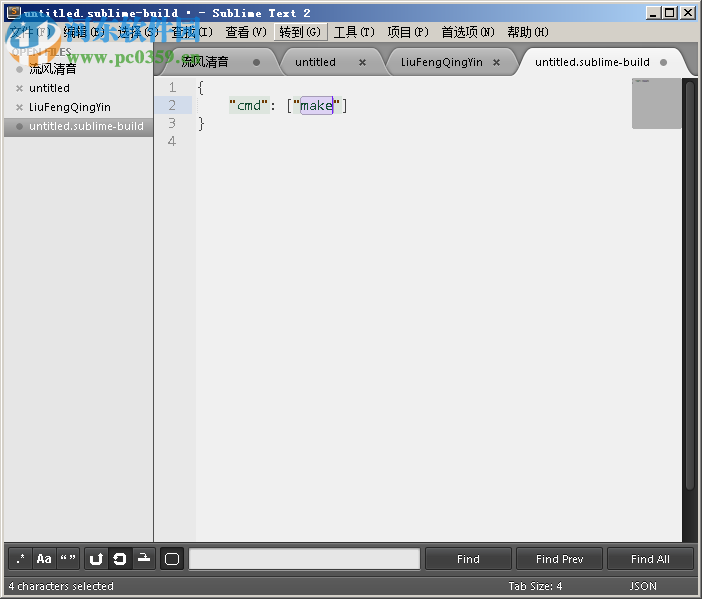
Task: Click the vertical scrollbar
Action: [690, 287]
